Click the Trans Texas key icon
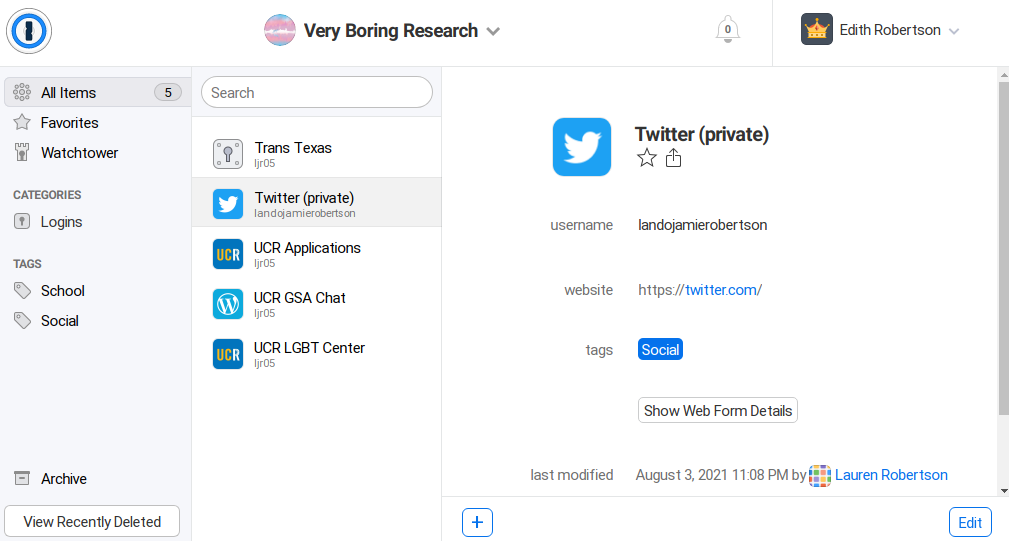The width and height of the screenshot is (1009, 541). [x=228, y=154]
